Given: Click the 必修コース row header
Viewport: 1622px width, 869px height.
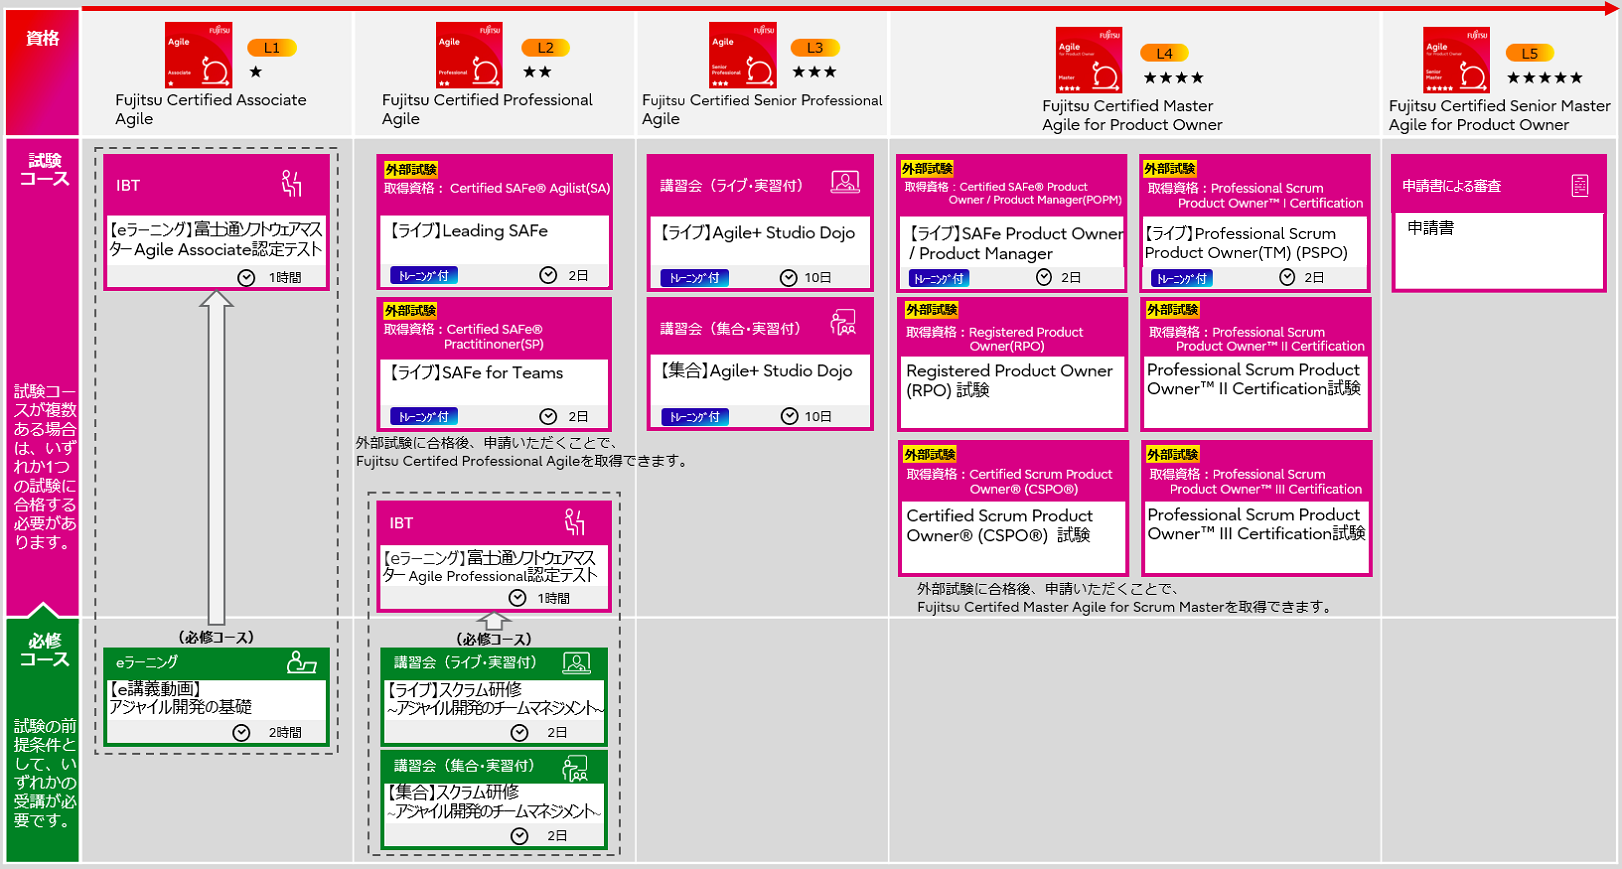Looking at the screenshot, I should click(x=44, y=650).
